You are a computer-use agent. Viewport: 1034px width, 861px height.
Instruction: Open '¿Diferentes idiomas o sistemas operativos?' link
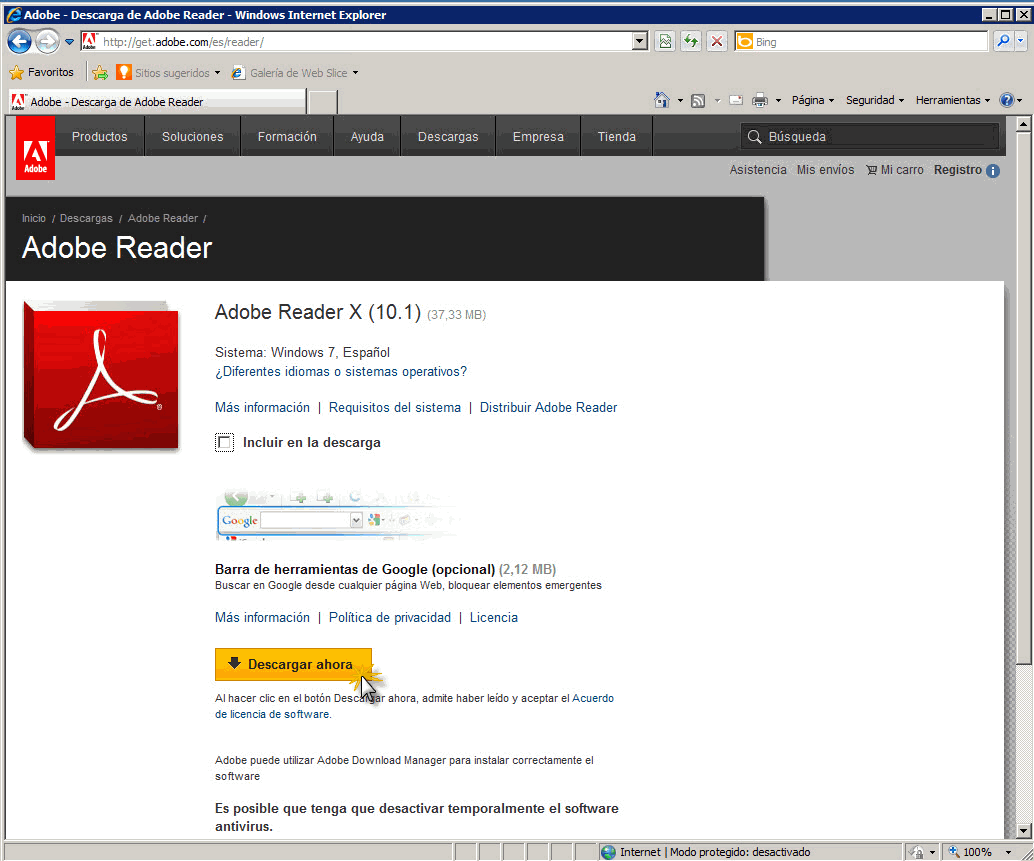(x=341, y=371)
